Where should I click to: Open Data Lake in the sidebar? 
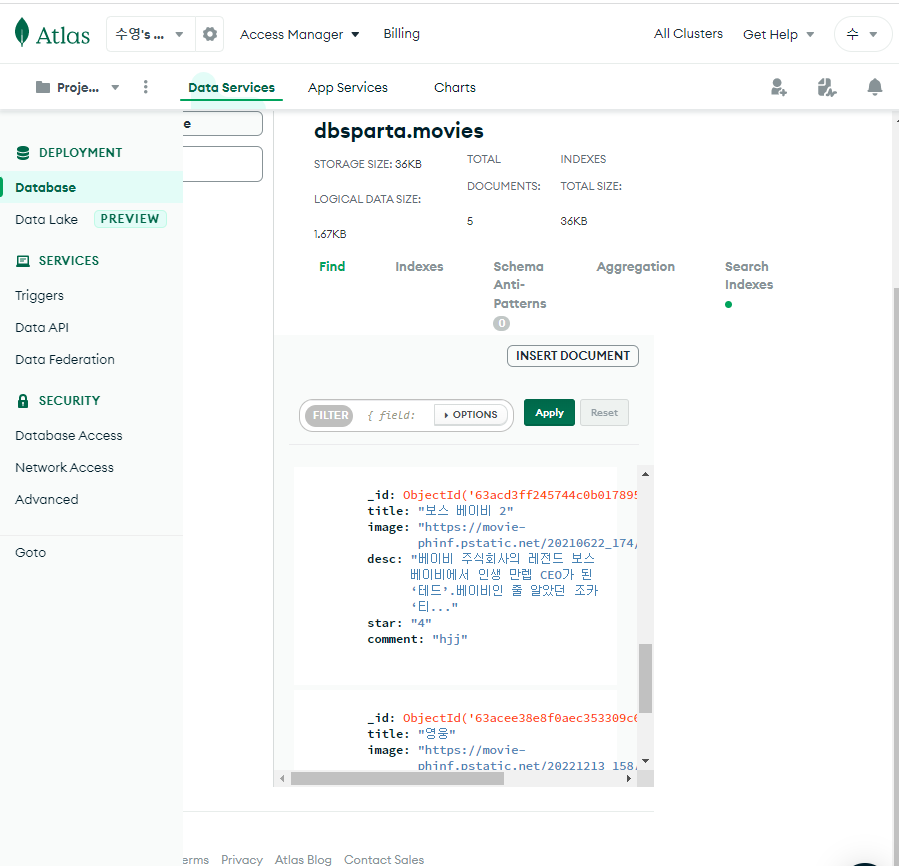[x=46, y=219]
